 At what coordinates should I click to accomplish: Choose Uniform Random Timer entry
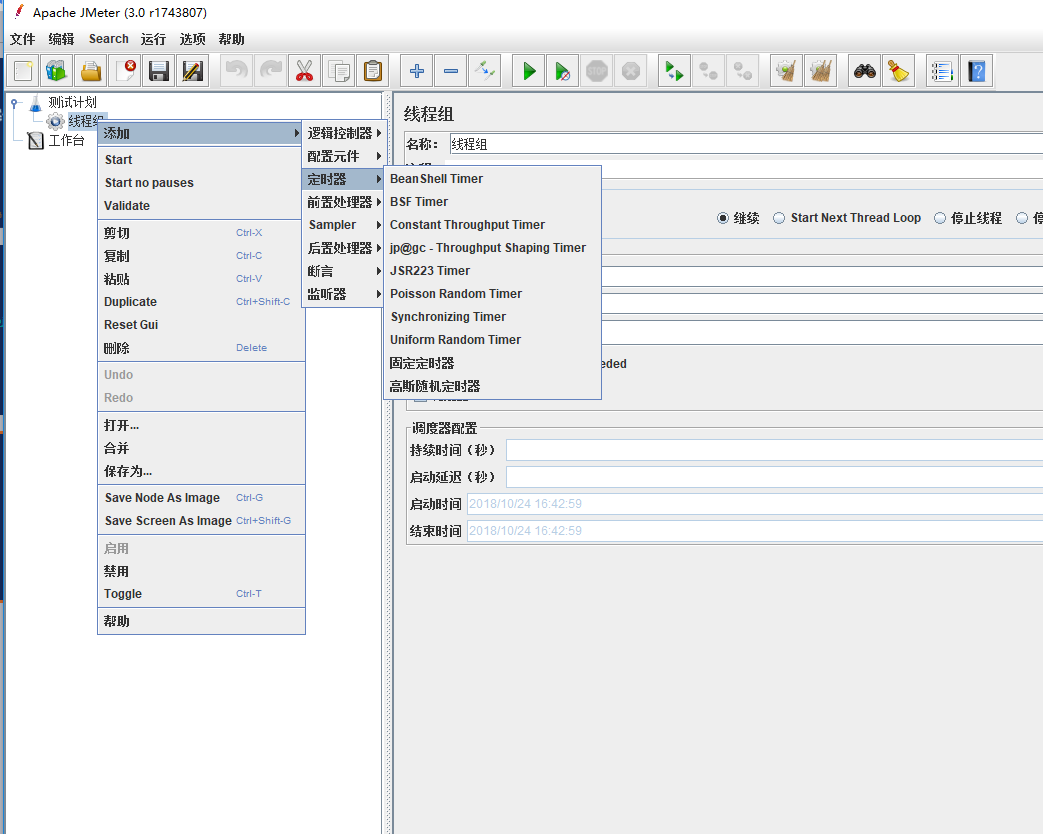(x=492, y=340)
